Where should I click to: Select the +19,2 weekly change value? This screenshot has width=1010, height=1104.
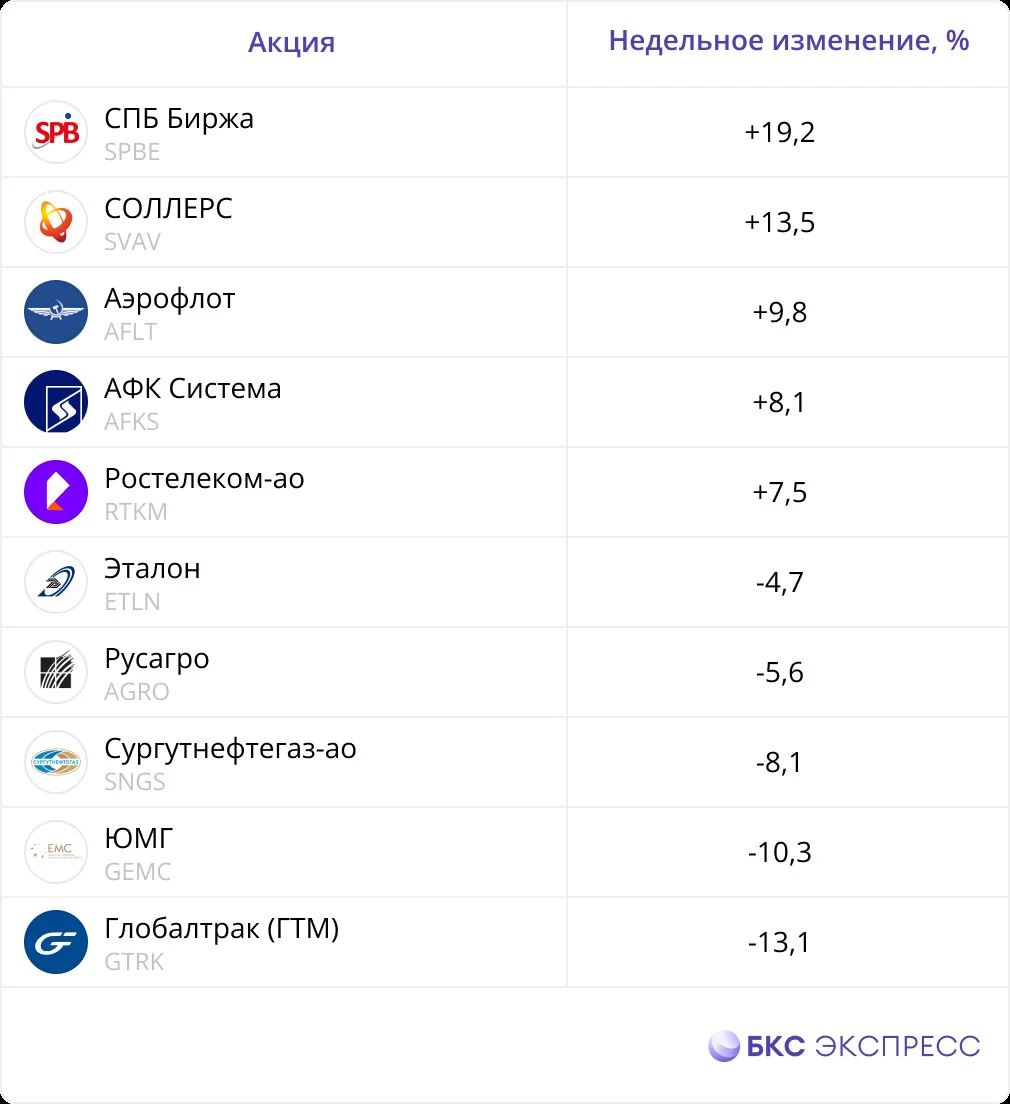click(x=780, y=132)
